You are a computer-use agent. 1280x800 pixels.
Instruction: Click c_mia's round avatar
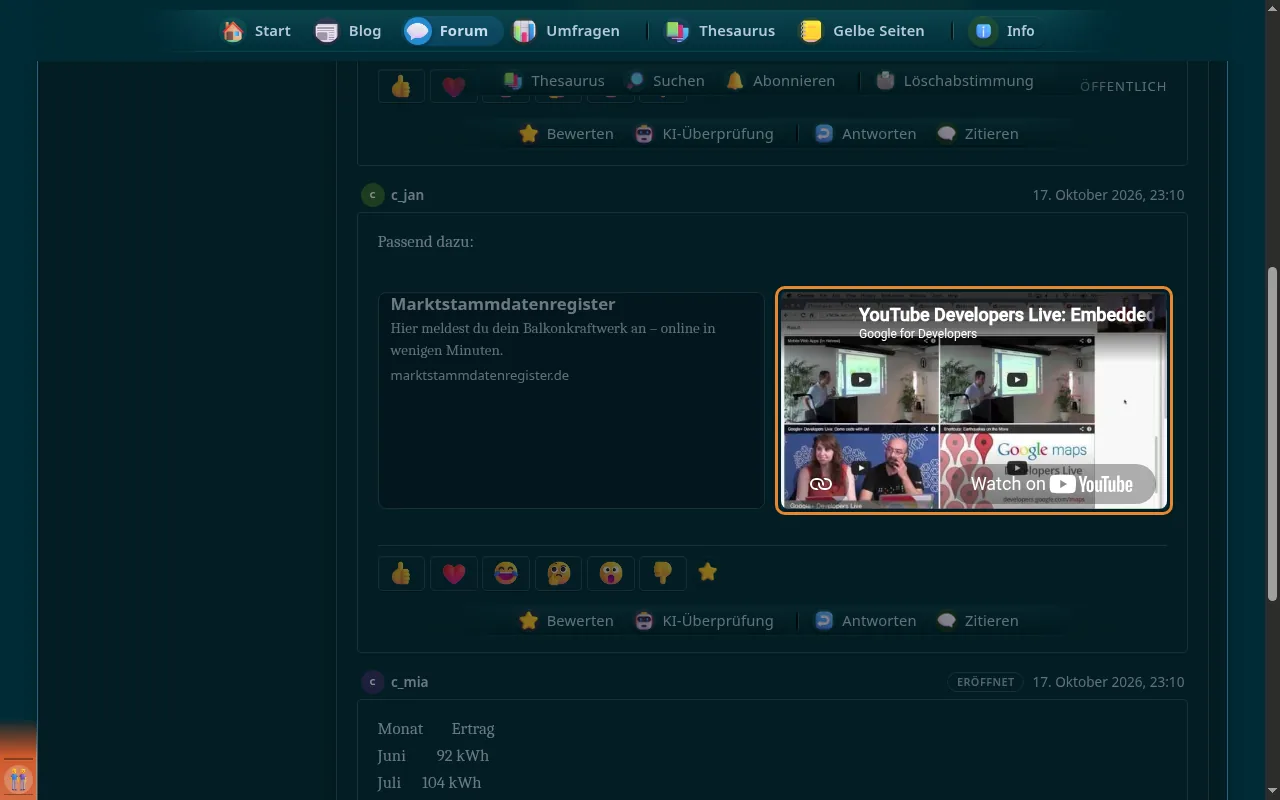(372, 682)
